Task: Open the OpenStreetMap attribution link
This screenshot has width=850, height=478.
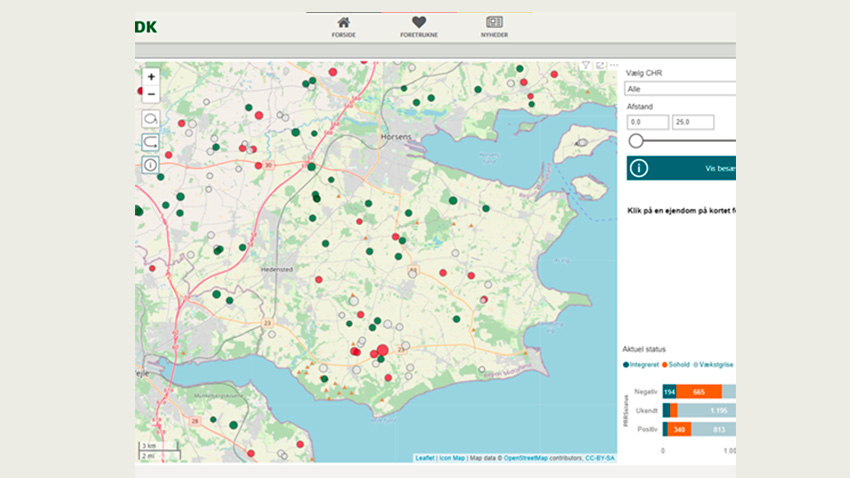Action: click(525, 458)
